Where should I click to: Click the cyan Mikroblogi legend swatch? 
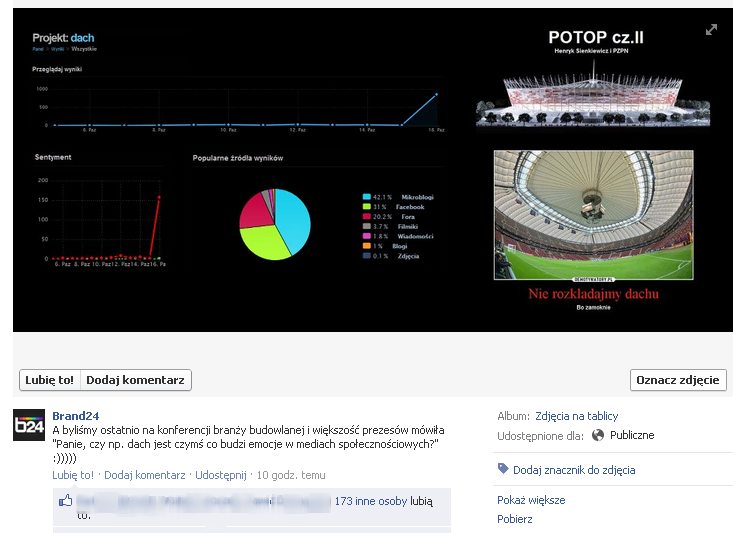click(367, 197)
